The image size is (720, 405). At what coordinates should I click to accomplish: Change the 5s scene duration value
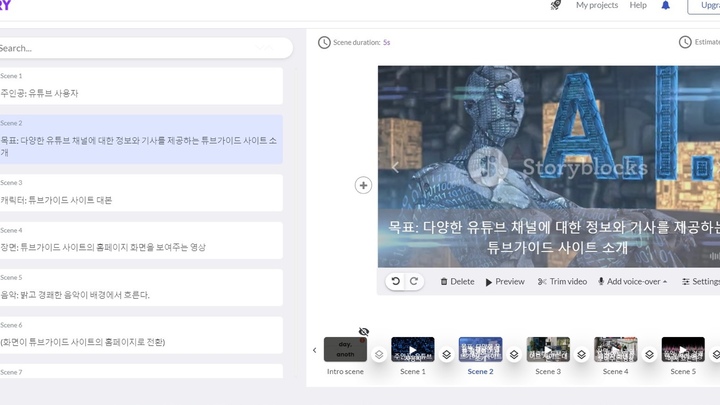coord(387,42)
